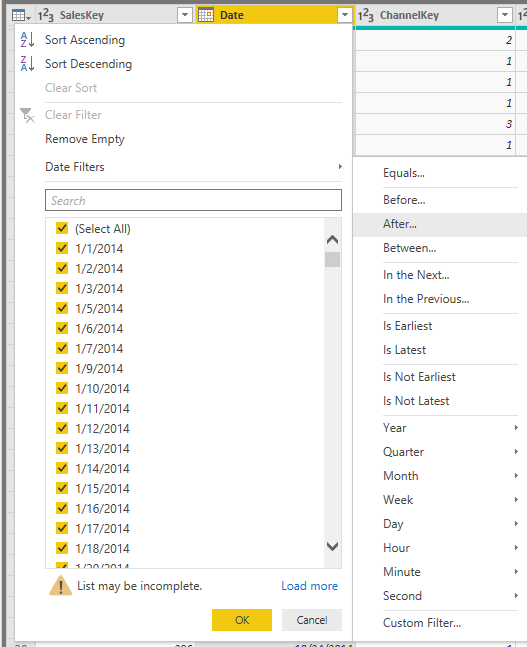Uncheck the 1/6/2014 date checkbox
This screenshot has width=527, height=647.
(x=62, y=328)
